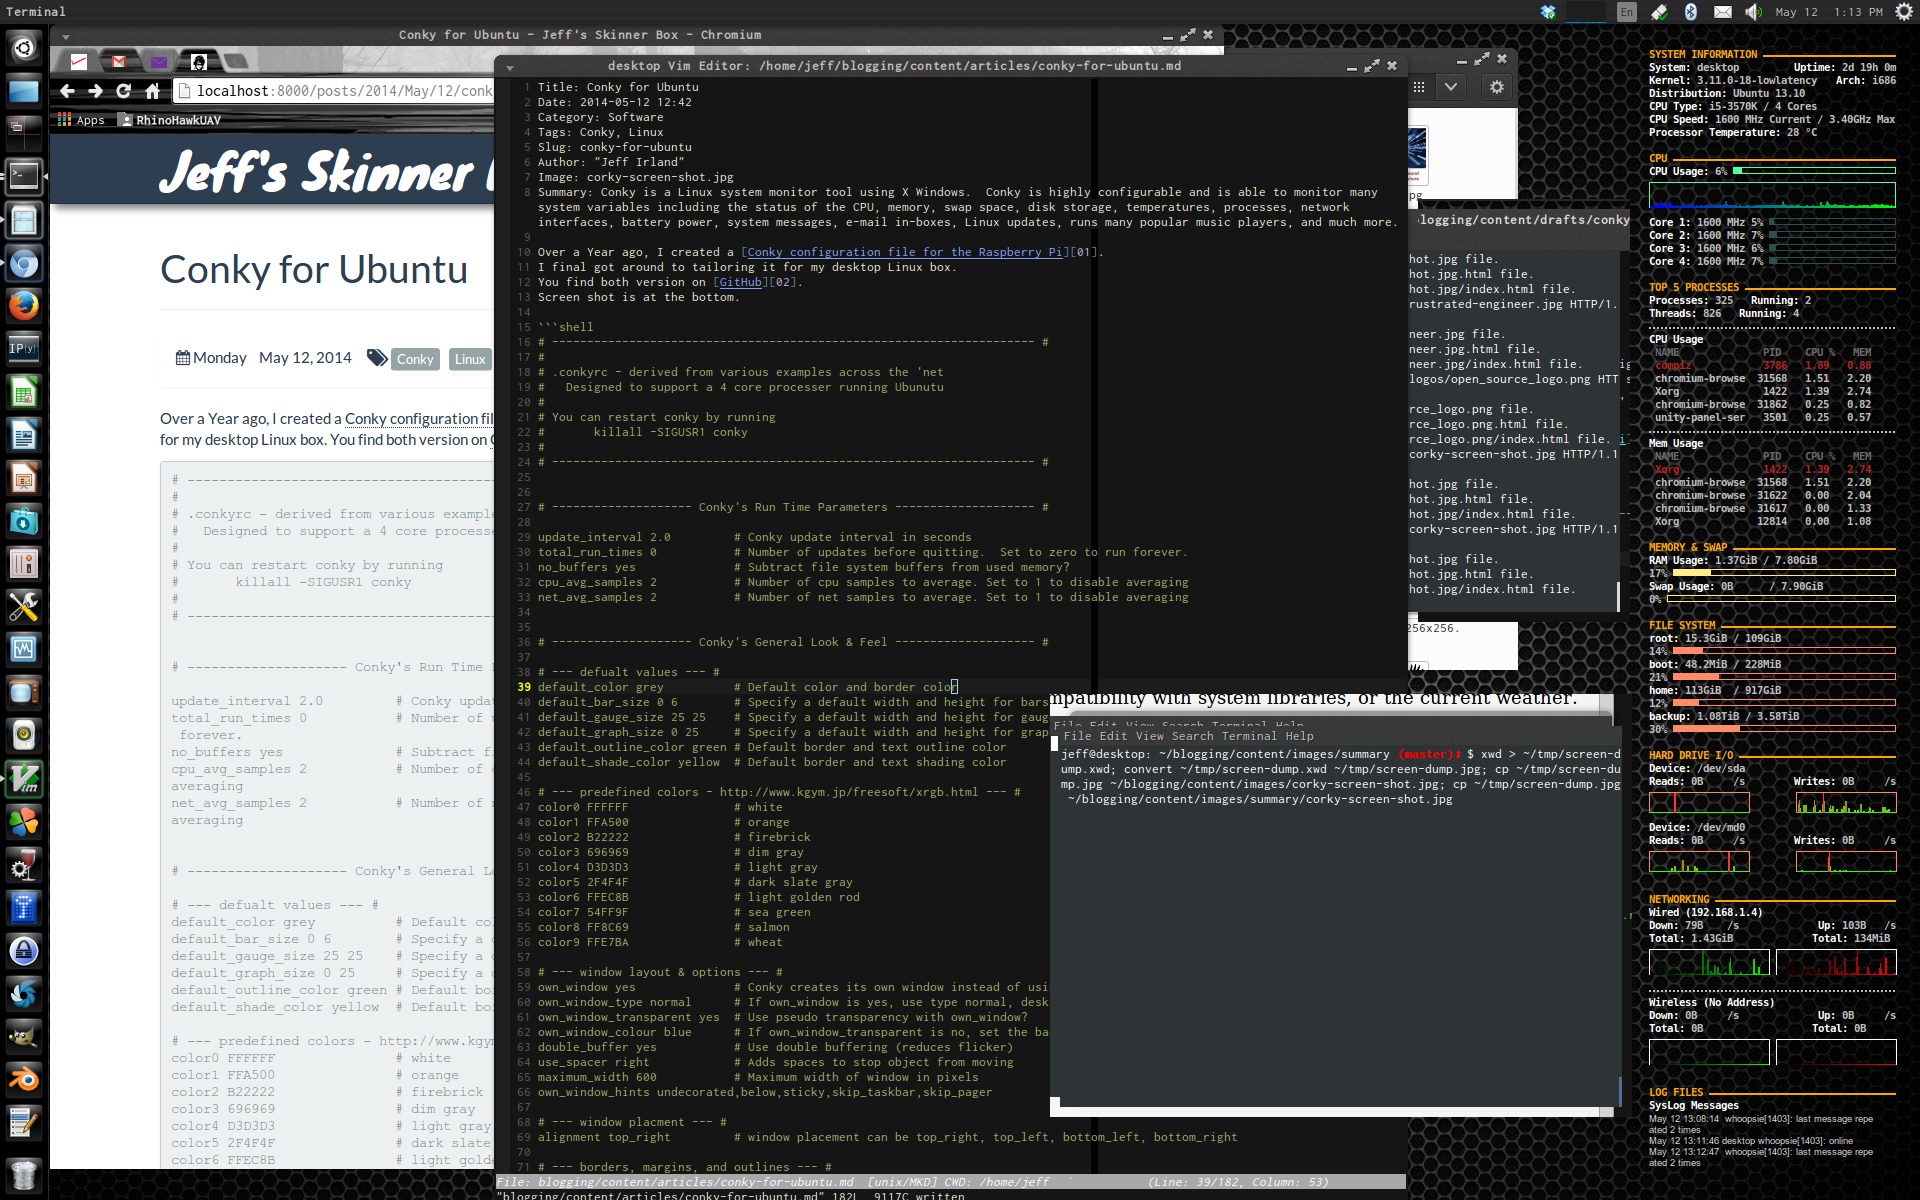Go to Chromium home page icon
Viewport: 1920px width, 1200px height.
click(x=152, y=91)
